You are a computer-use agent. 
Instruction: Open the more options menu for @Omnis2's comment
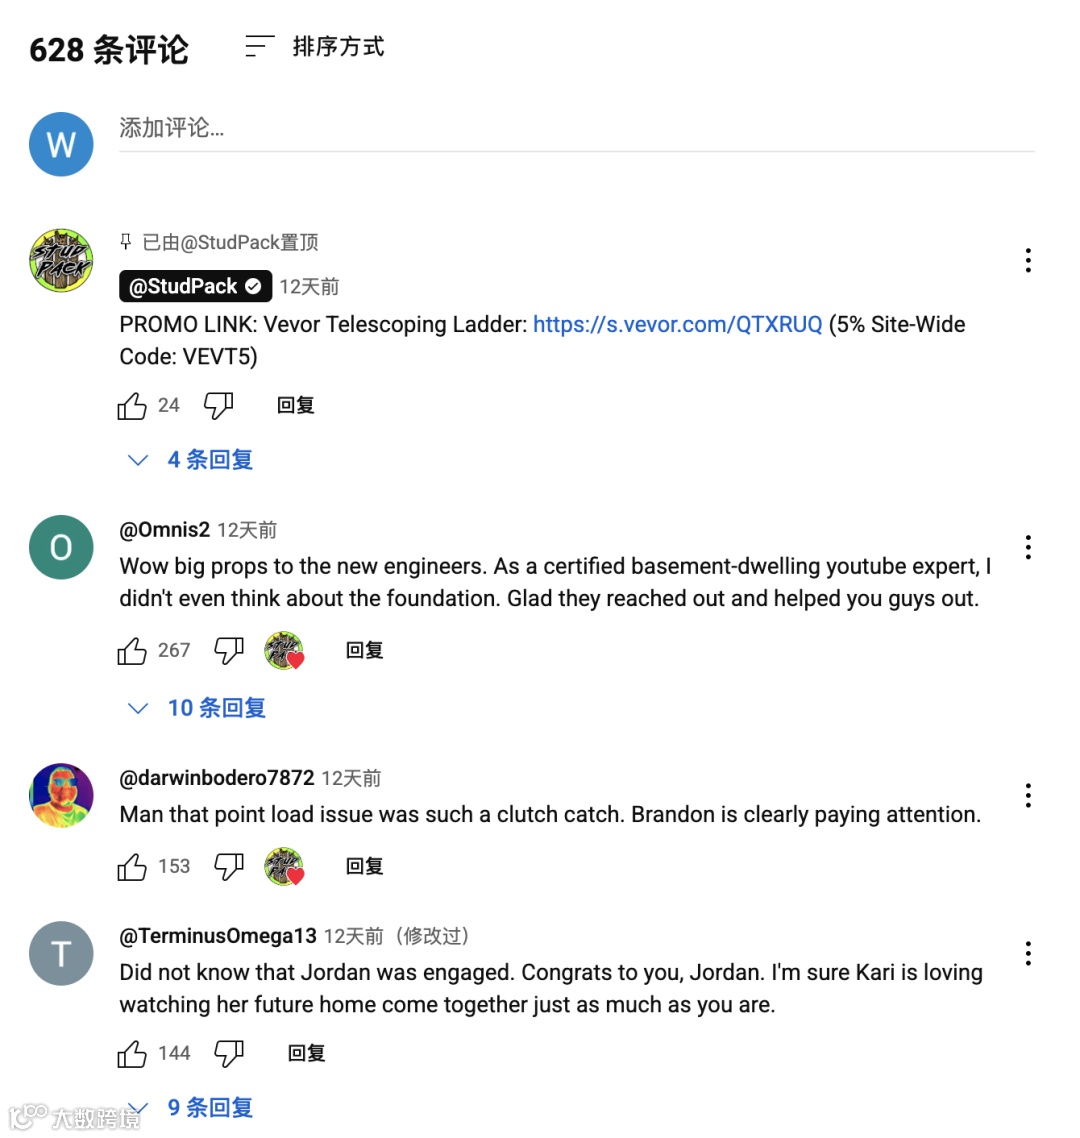[1028, 547]
